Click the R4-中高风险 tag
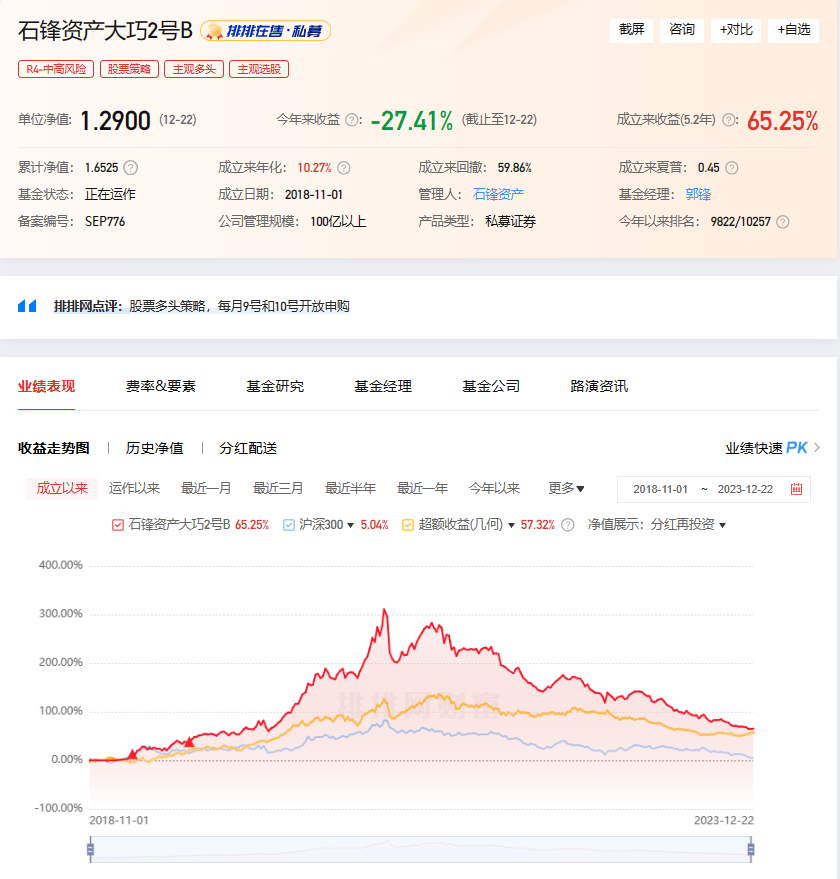 [56, 69]
